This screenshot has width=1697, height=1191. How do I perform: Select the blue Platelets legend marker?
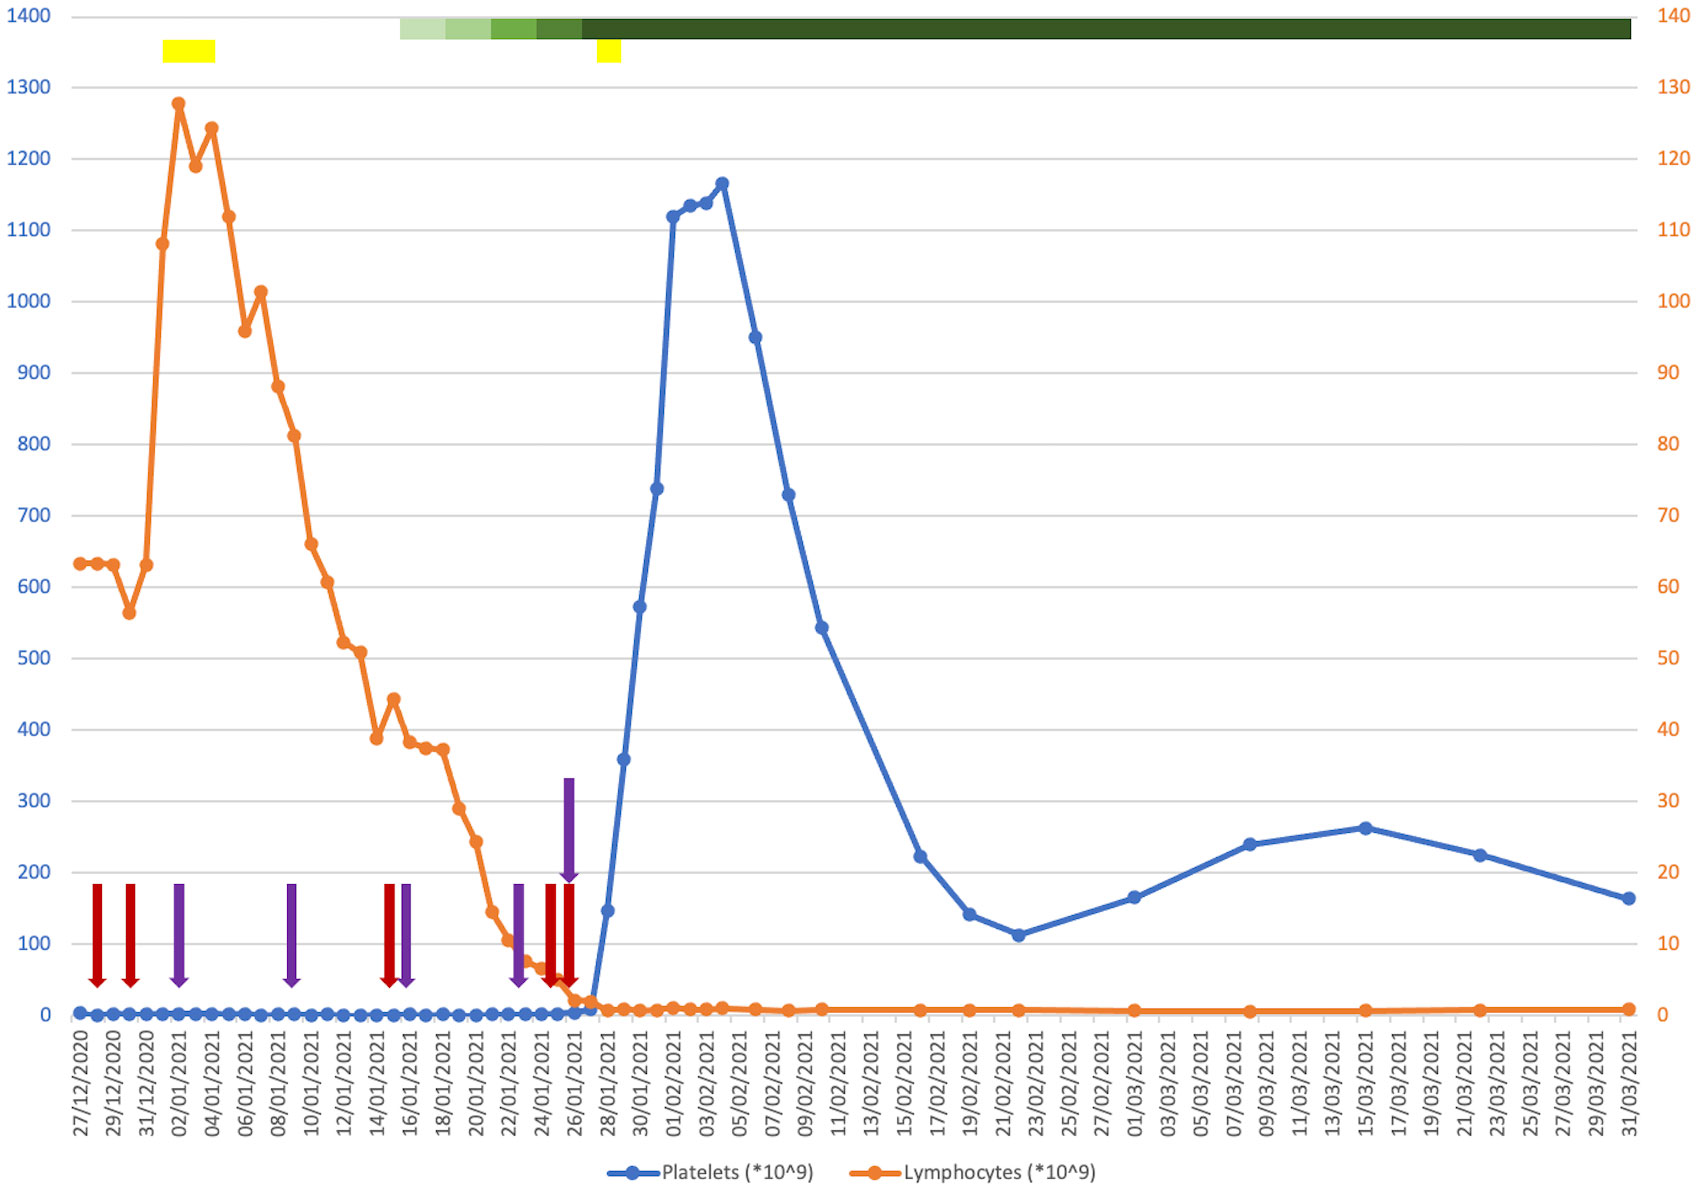633,1173
